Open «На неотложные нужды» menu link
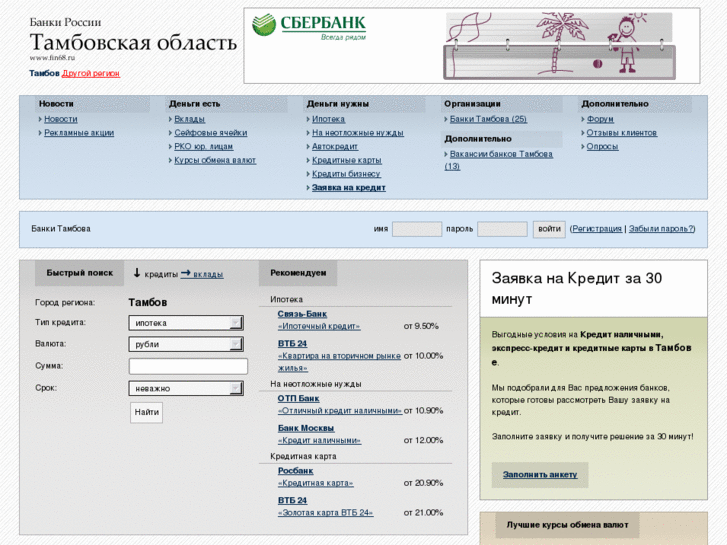Screen dimensions: 727x545 tap(357, 133)
